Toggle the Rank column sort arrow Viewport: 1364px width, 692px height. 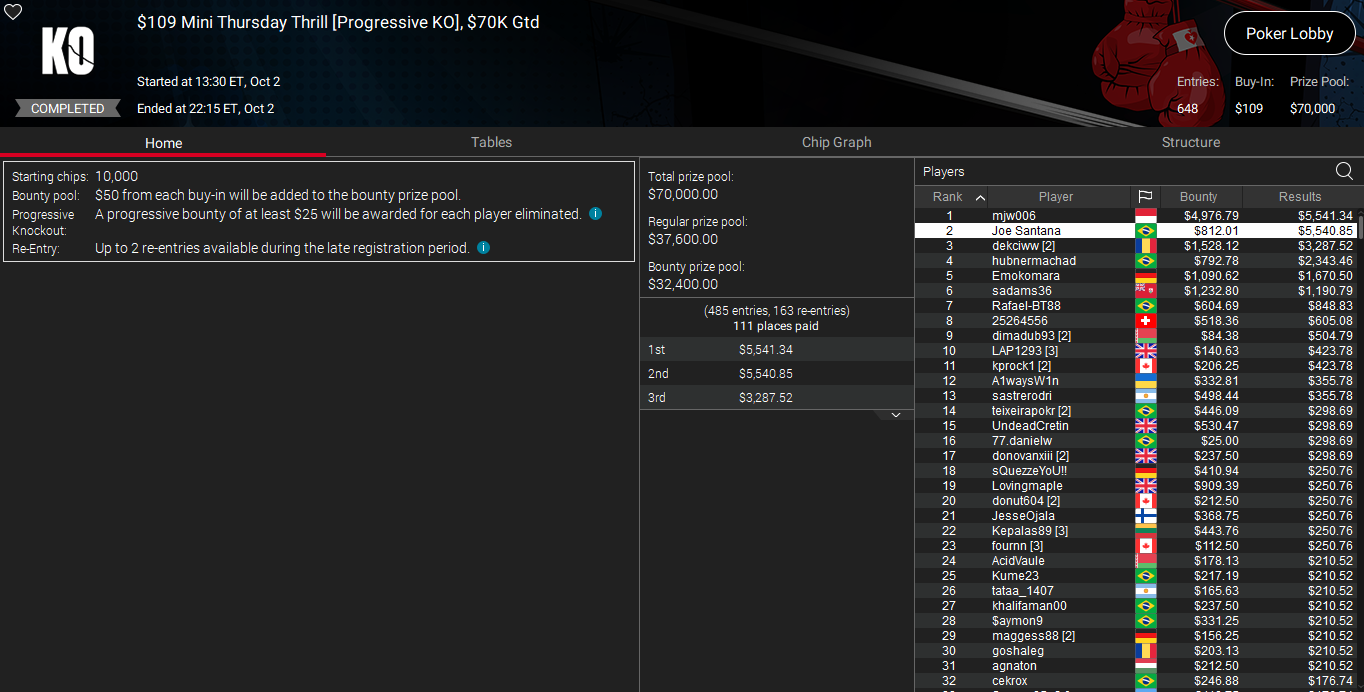[980, 197]
